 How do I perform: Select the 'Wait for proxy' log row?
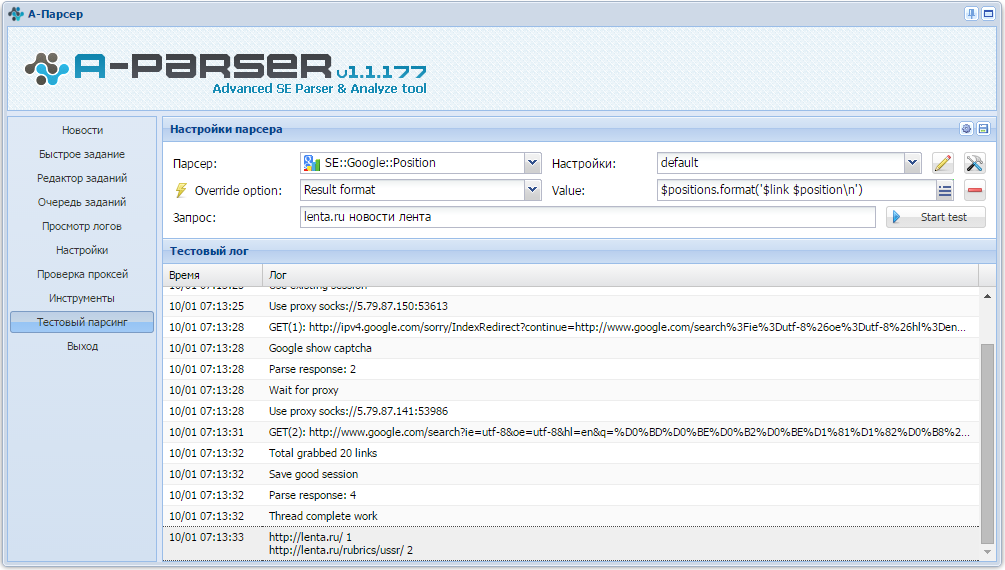(570, 390)
